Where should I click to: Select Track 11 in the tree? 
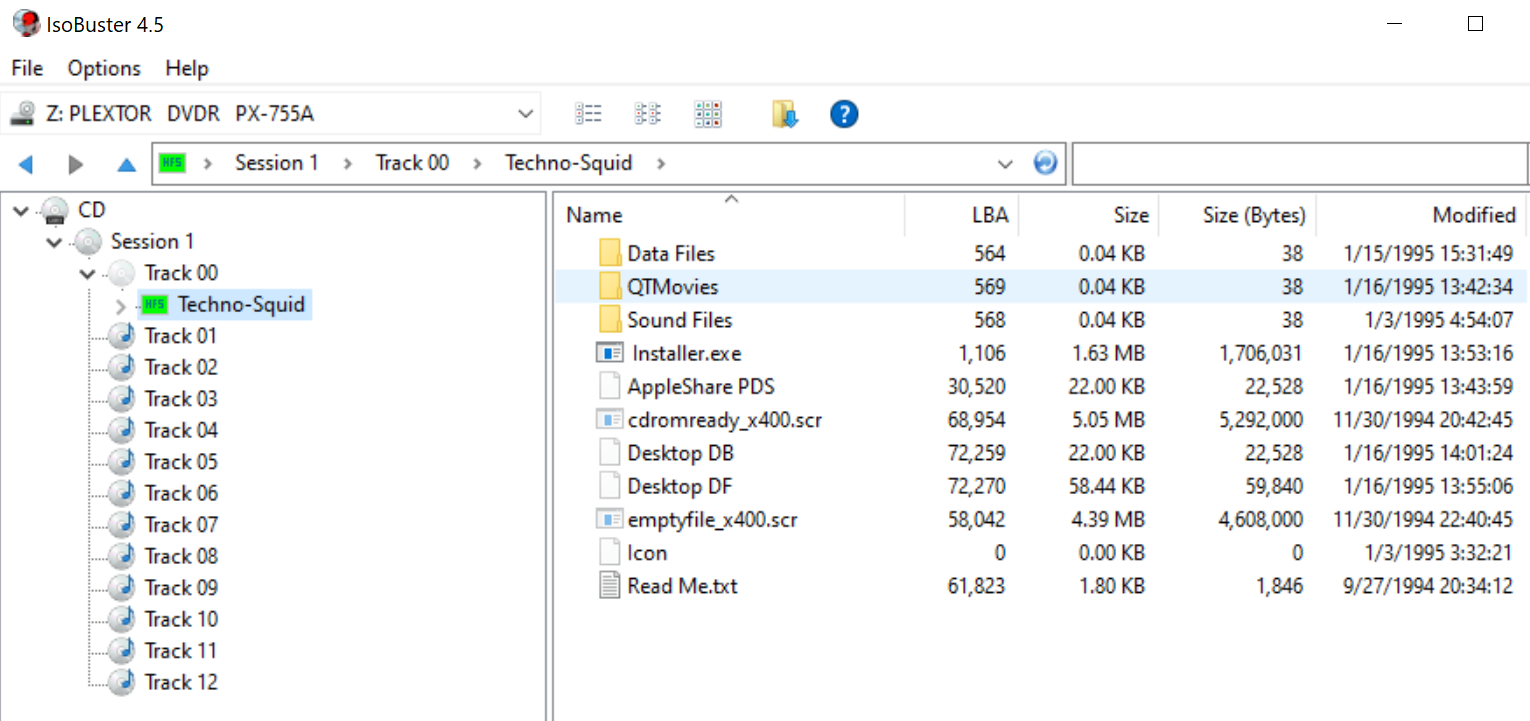click(181, 651)
